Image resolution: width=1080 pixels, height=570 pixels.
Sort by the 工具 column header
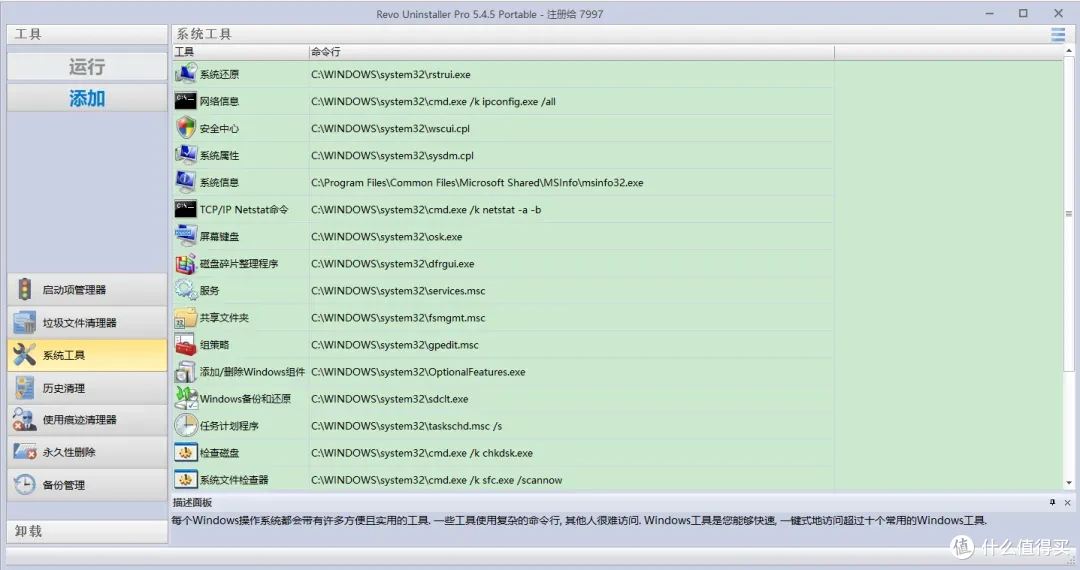(x=240, y=52)
